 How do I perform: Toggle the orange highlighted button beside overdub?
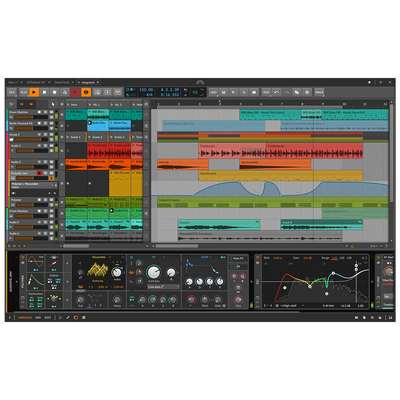tap(86, 92)
